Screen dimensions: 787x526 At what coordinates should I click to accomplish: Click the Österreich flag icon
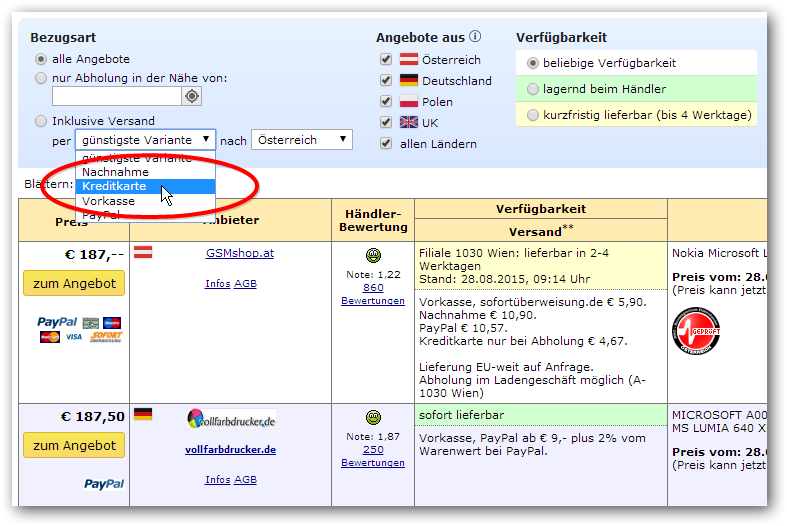409,59
